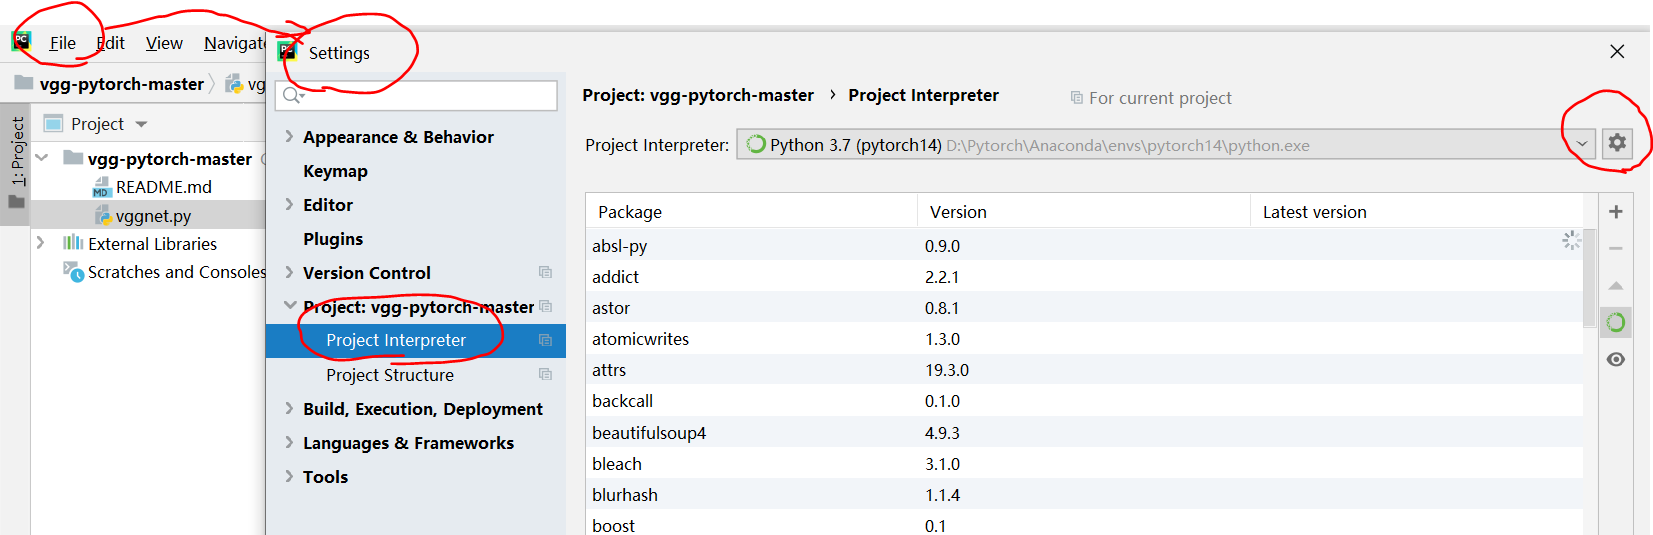The width and height of the screenshot is (1653, 535).
Task: Click the green Conda environment icon
Action: 1616,322
